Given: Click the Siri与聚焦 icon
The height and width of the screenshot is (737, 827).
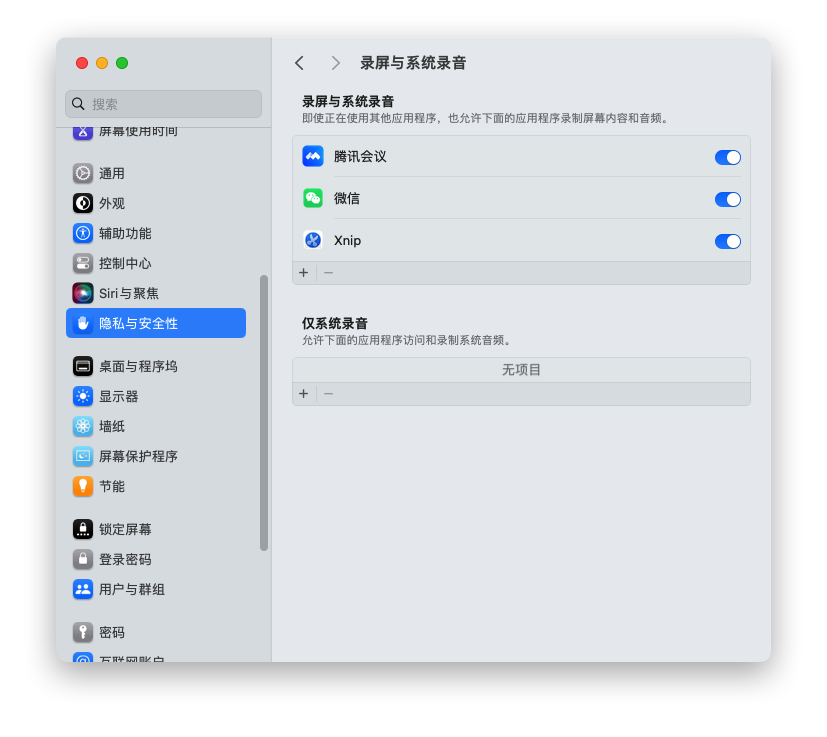Looking at the screenshot, I should coord(83,293).
